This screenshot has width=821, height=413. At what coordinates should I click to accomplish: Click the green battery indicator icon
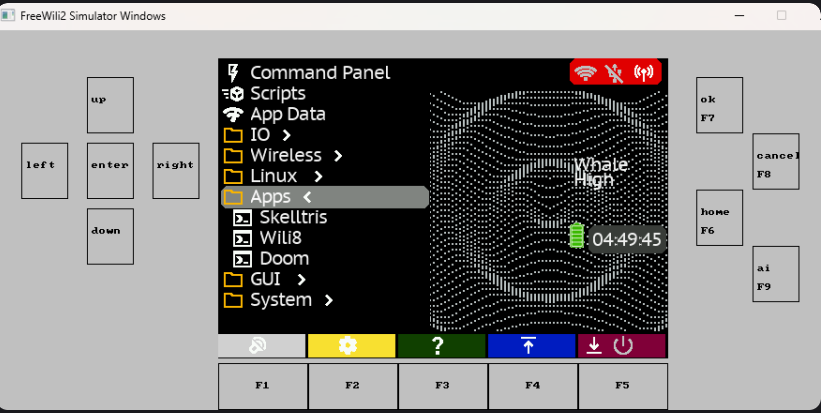[576, 236]
